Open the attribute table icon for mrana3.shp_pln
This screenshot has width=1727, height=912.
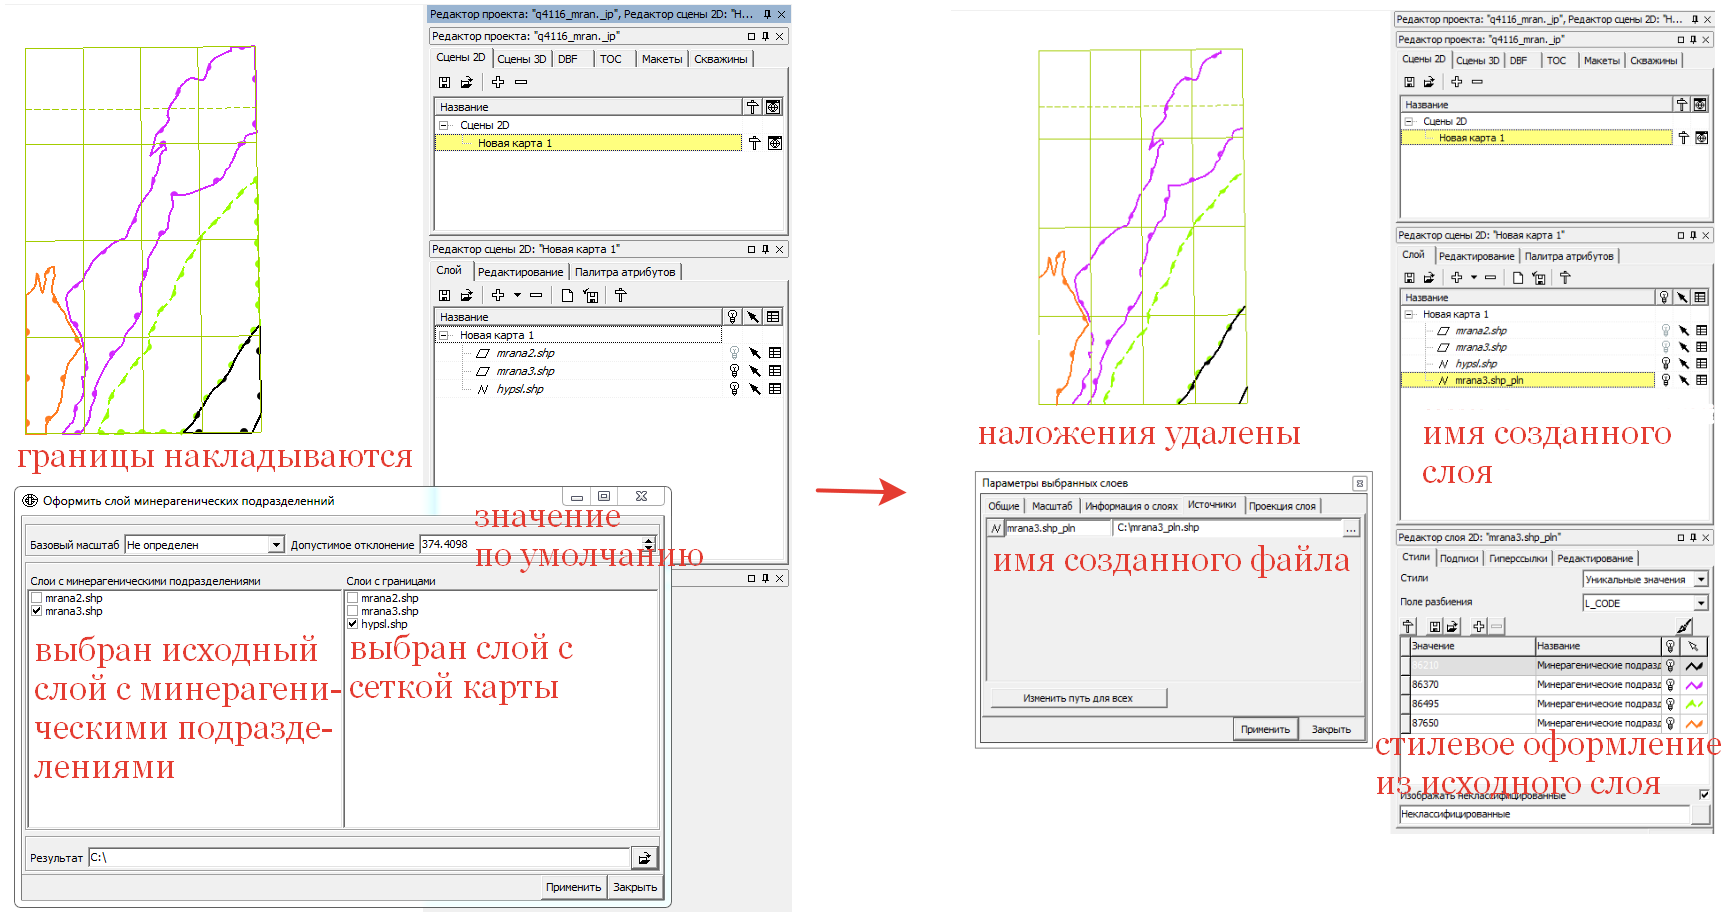point(1701,380)
